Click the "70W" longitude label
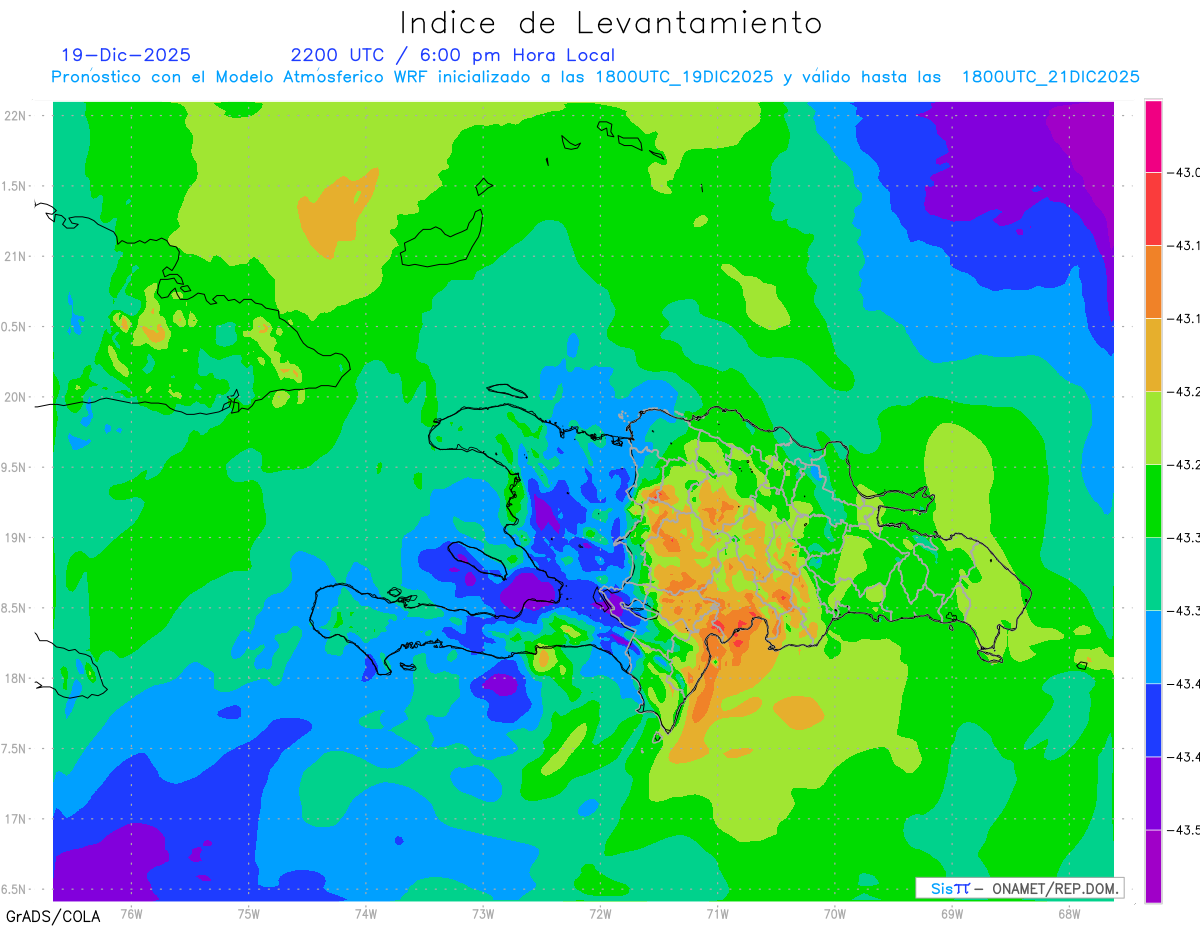This screenshot has width=1200, height=927. (x=835, y=912)
